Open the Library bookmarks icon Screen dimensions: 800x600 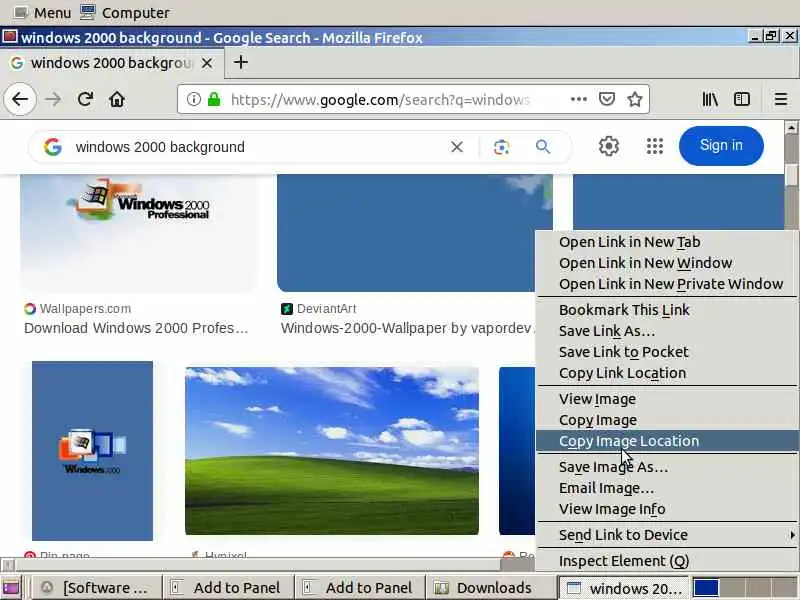coord(710,99)
